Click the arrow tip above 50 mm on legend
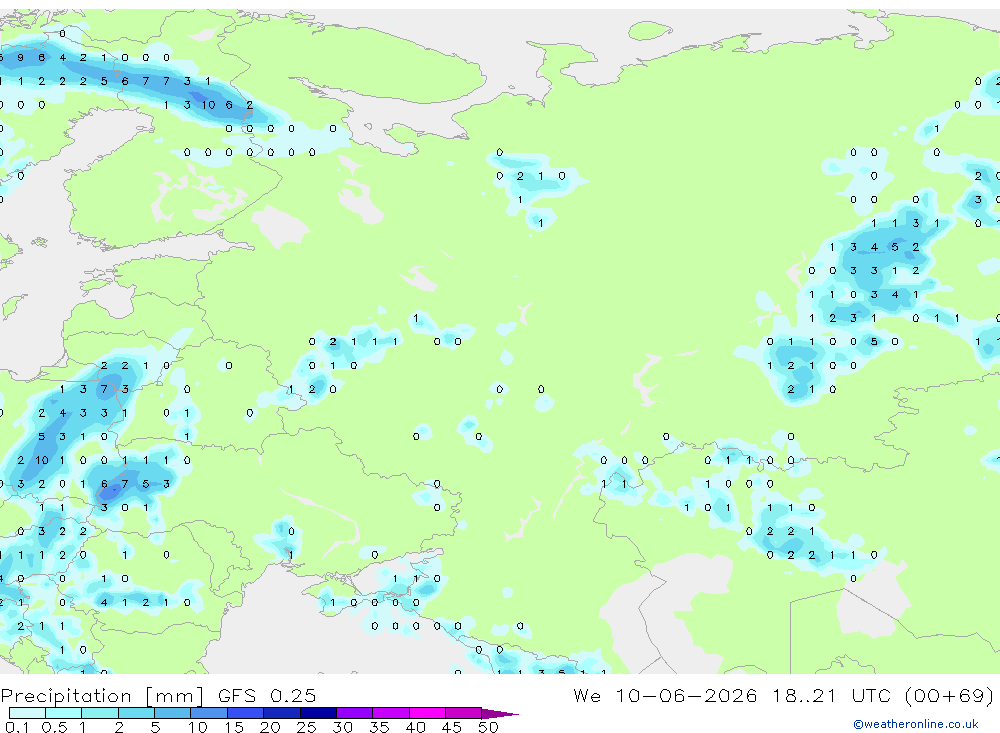The height and width of the screenshot is (733, 1000). point(501,713)
